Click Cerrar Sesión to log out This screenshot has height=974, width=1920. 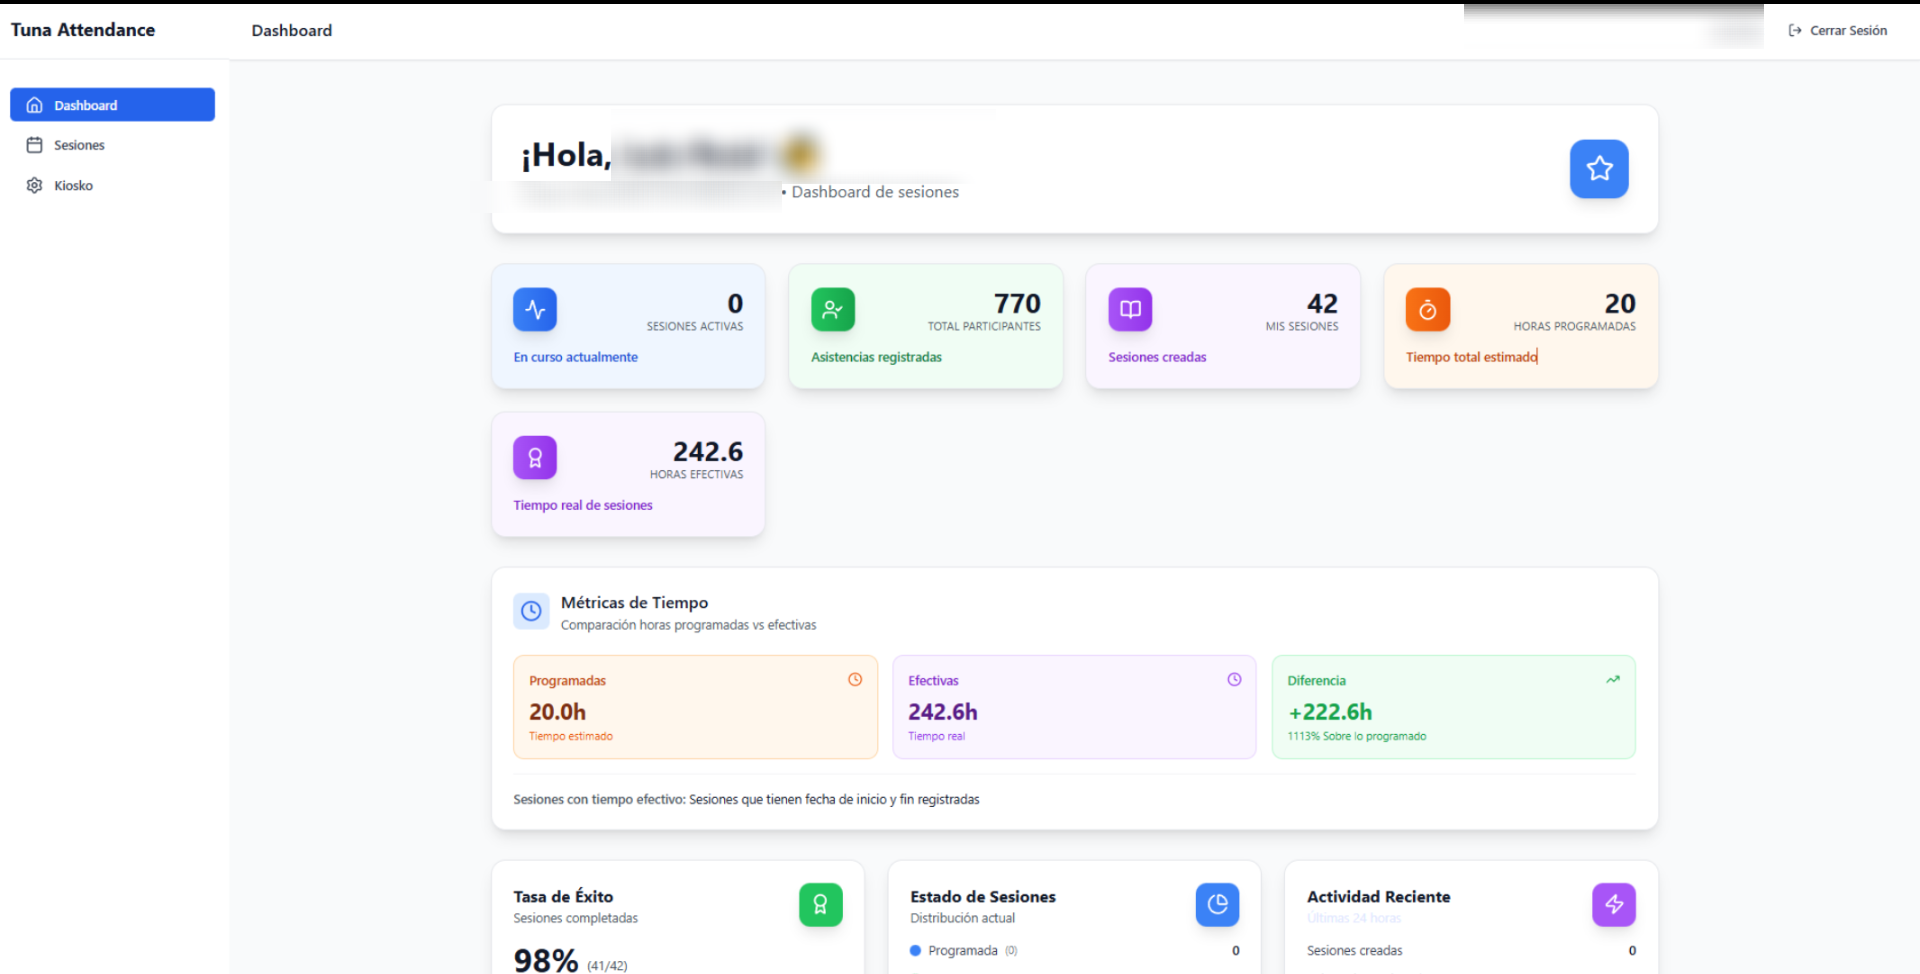(x=1848, y=30)
